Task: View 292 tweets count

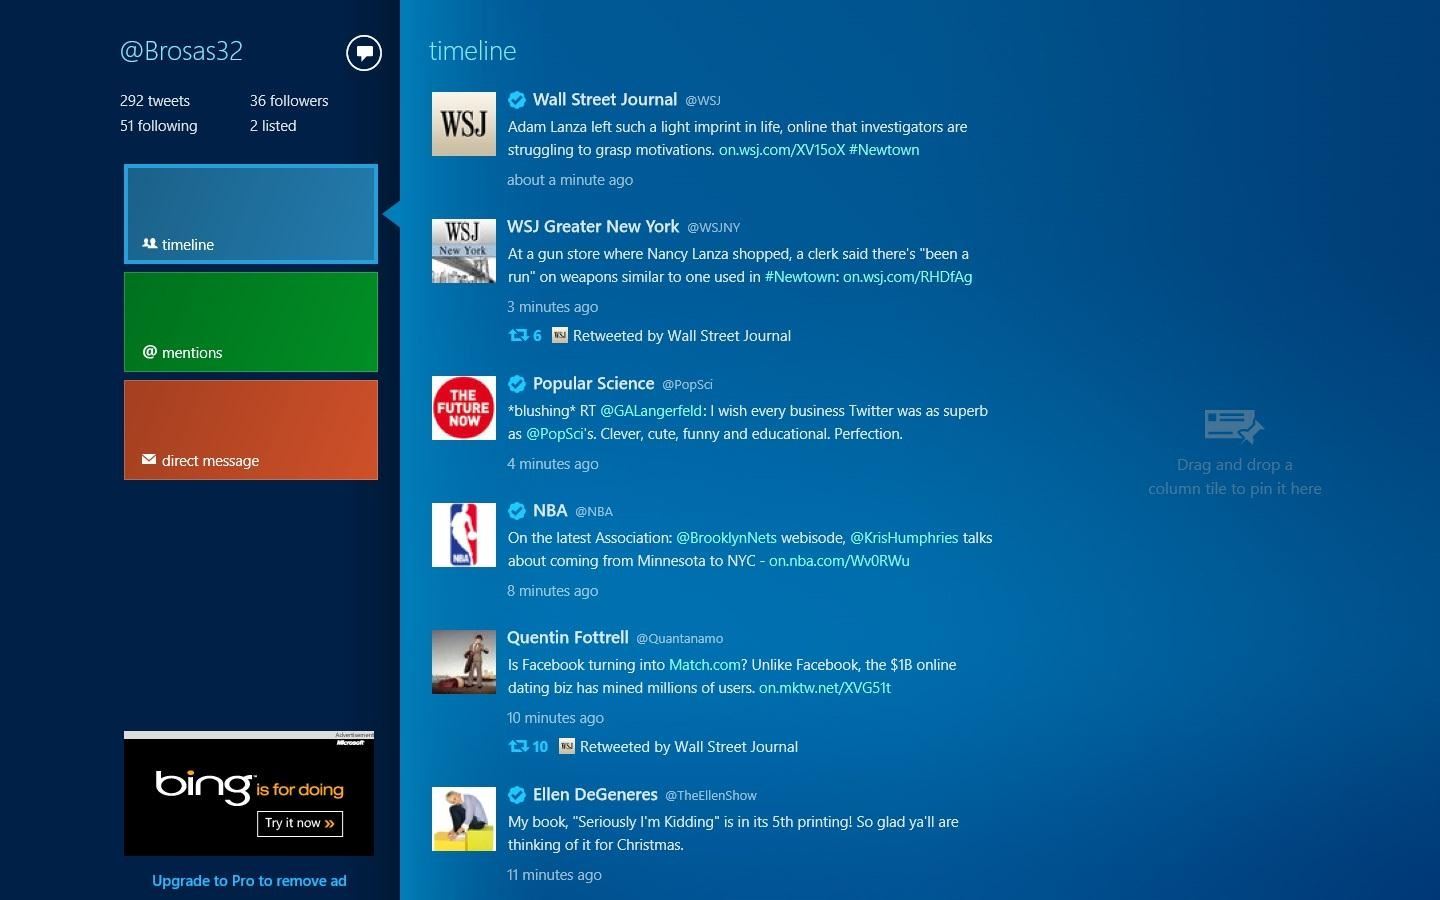Action: (x=155, y=101)
